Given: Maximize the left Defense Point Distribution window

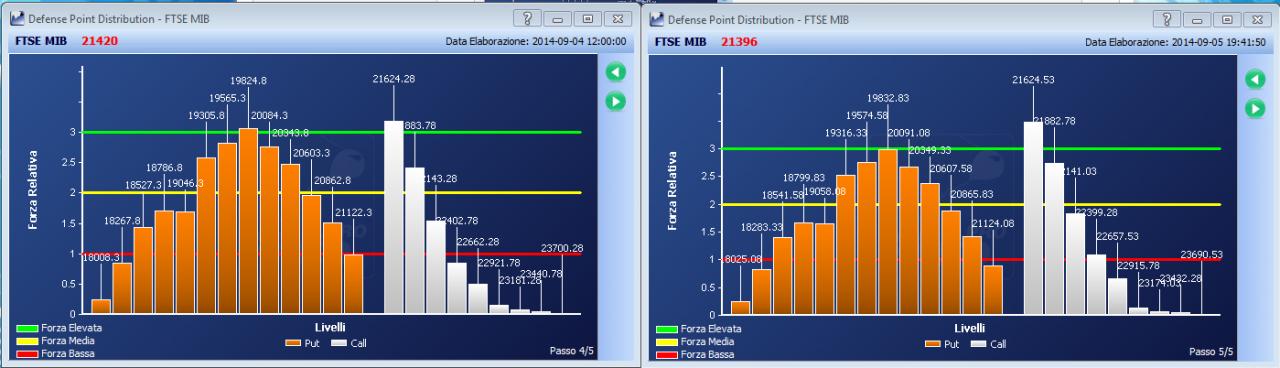Looking at the screenshot, I should click(x=588, y=19).
